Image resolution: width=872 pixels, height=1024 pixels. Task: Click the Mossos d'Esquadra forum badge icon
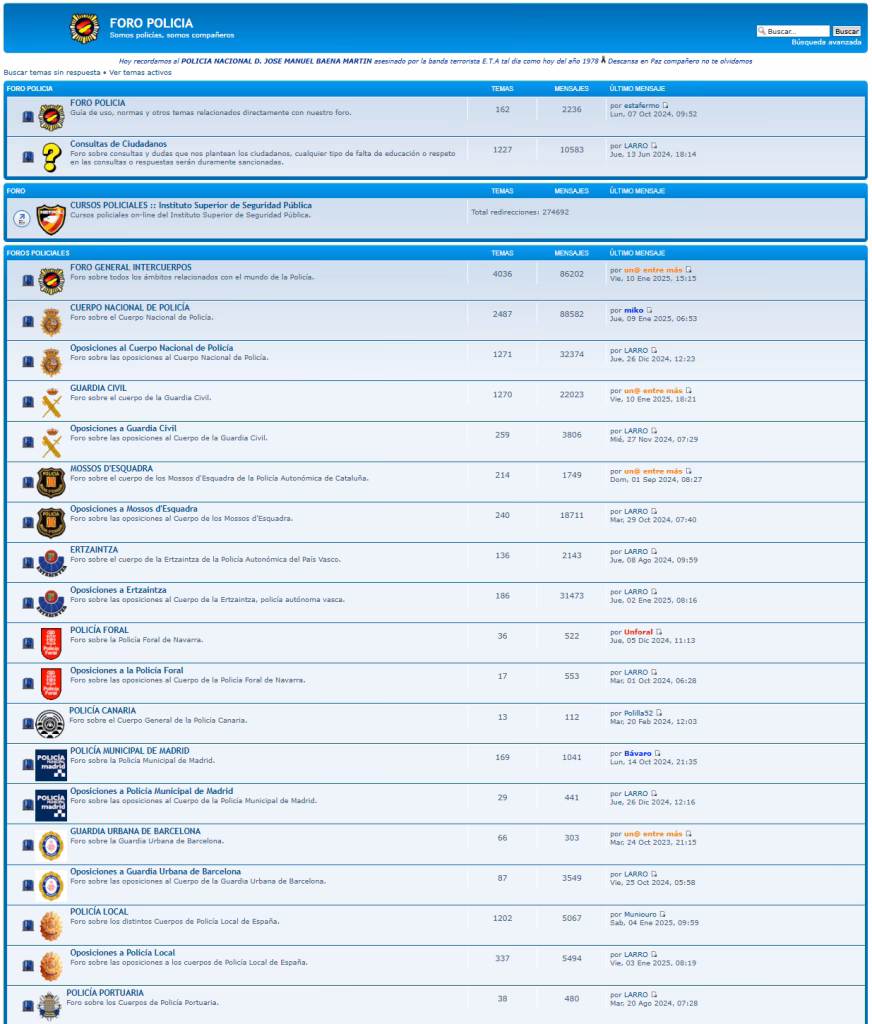click(50, 482)
